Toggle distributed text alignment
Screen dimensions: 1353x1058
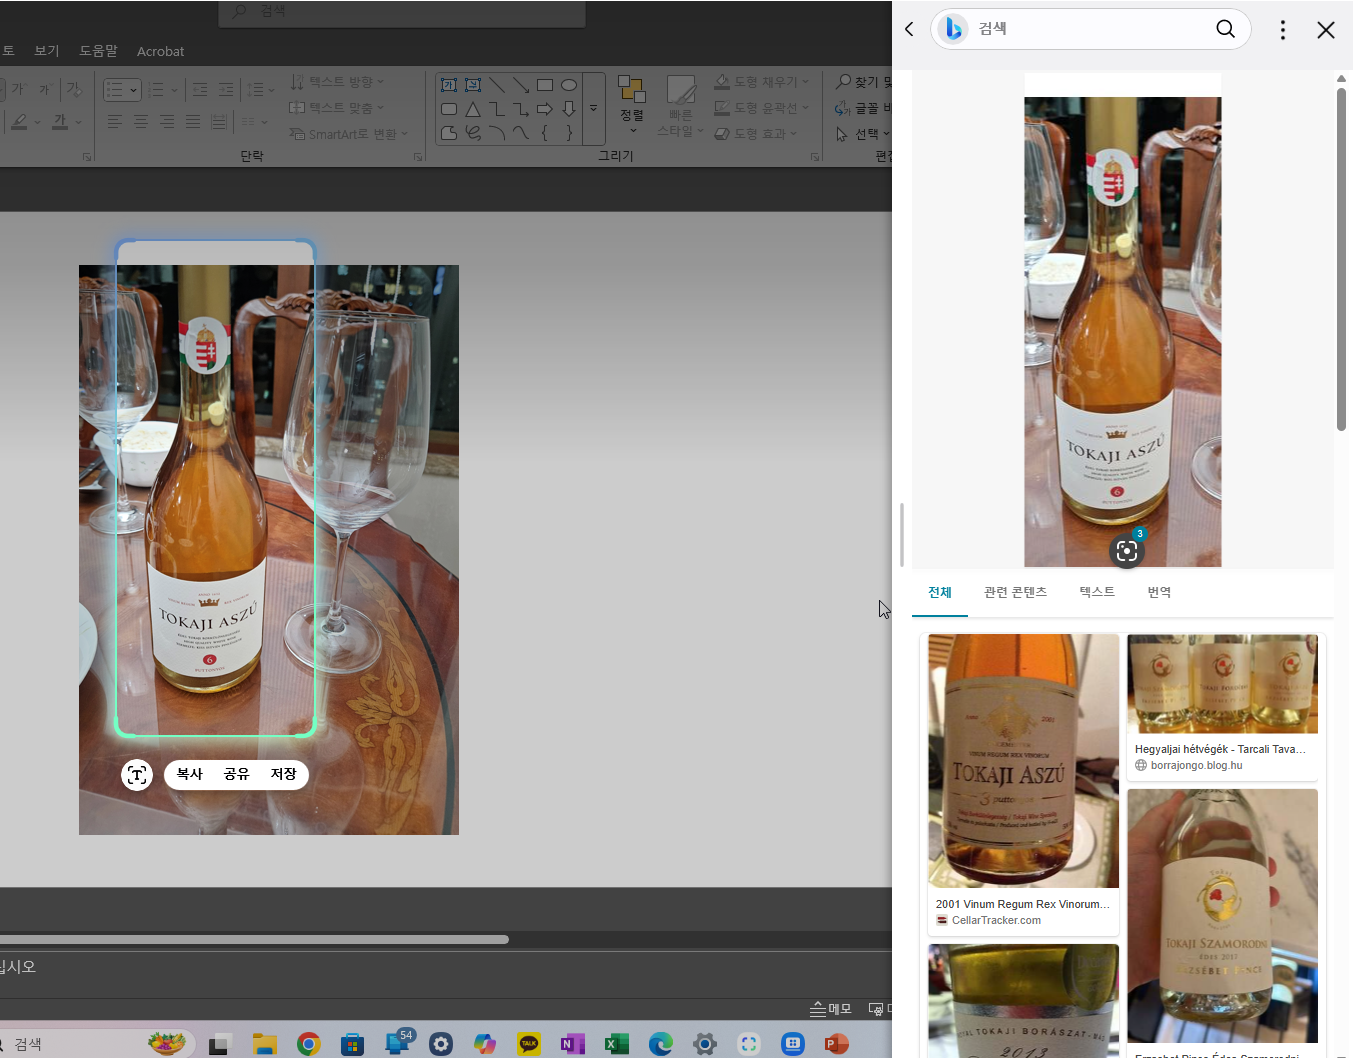point(219,122)
